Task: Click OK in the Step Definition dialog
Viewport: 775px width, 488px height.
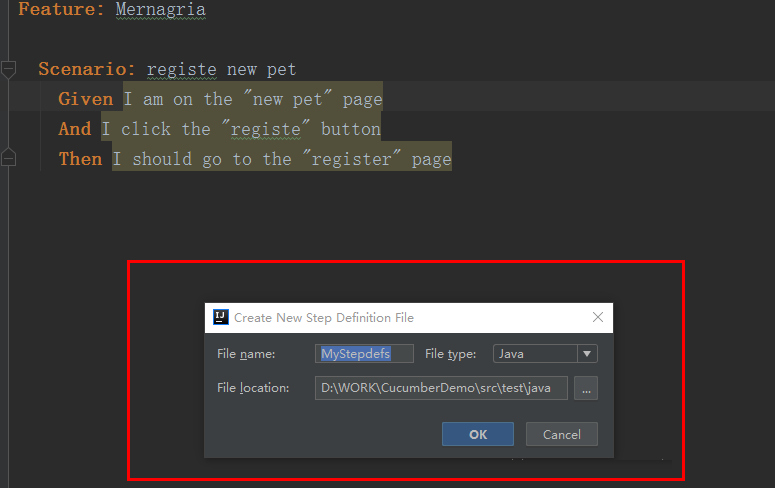Action: pyautogui.click(x=477, y=434)
